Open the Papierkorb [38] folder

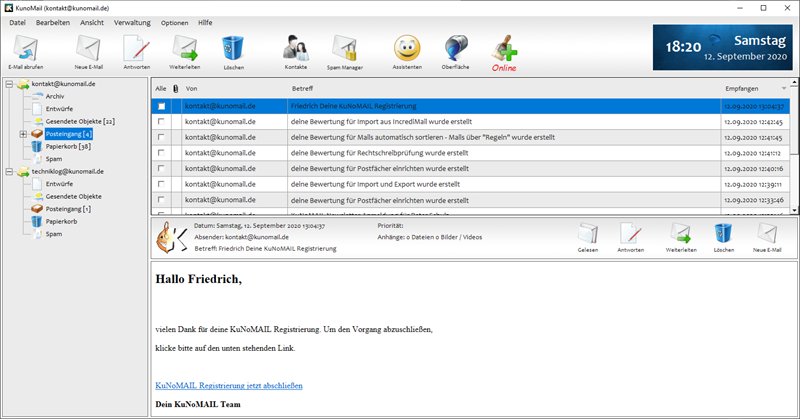click(67, 146)
